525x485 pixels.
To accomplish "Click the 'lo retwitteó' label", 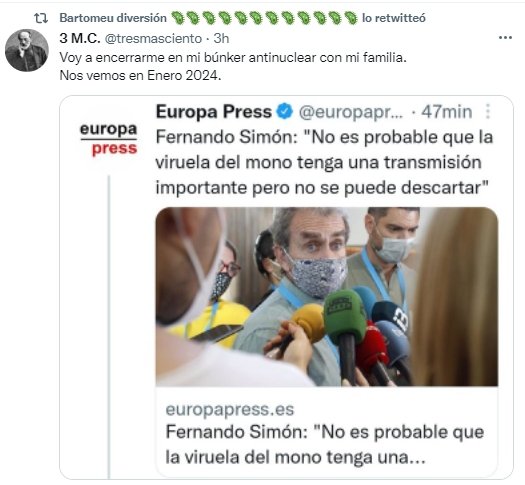I will [x=394, y=18].
